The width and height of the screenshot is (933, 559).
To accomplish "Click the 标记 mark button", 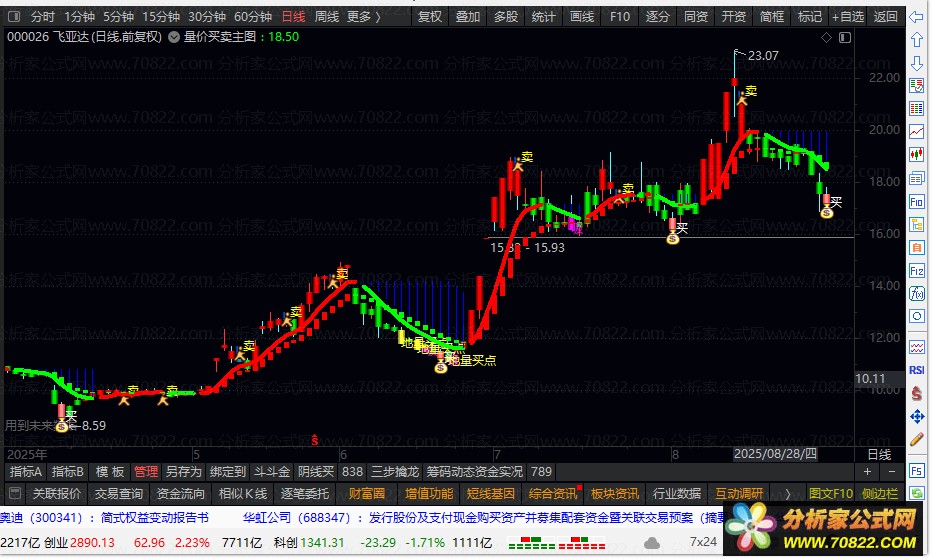I will 810,17.
